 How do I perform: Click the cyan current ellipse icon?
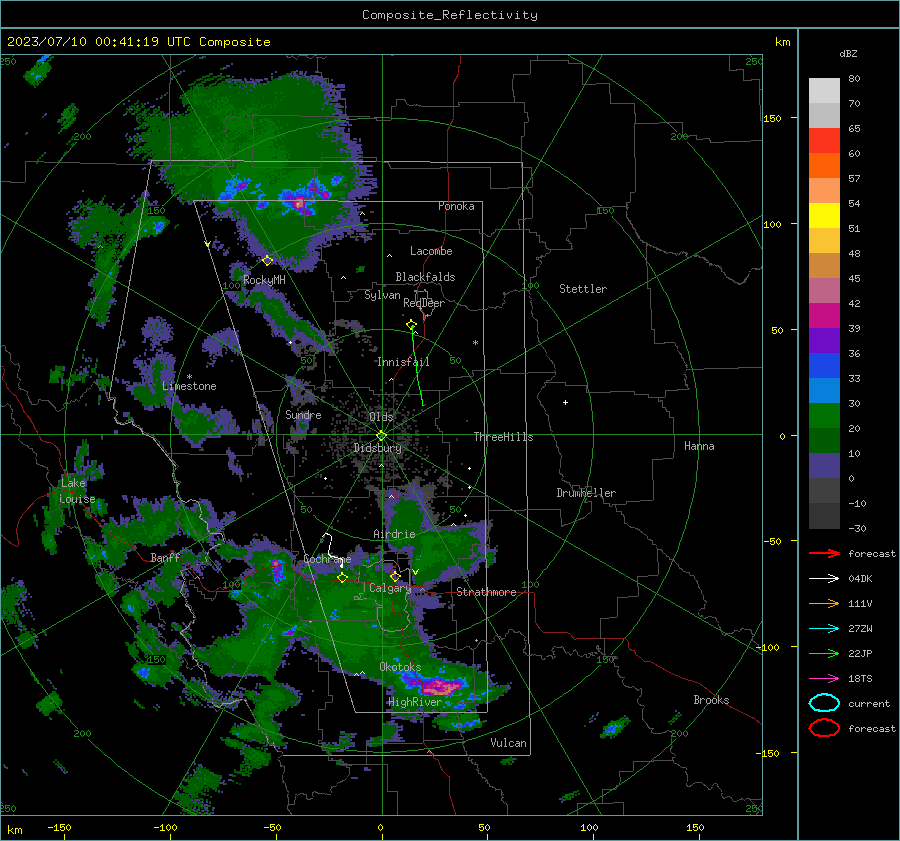pos(824,703)
